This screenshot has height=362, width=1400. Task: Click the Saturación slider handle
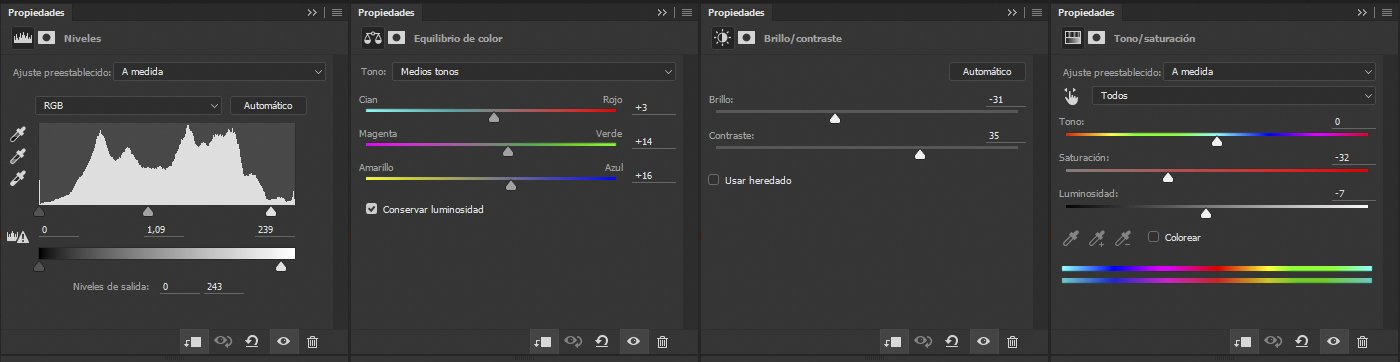(x=1168, y=177)
